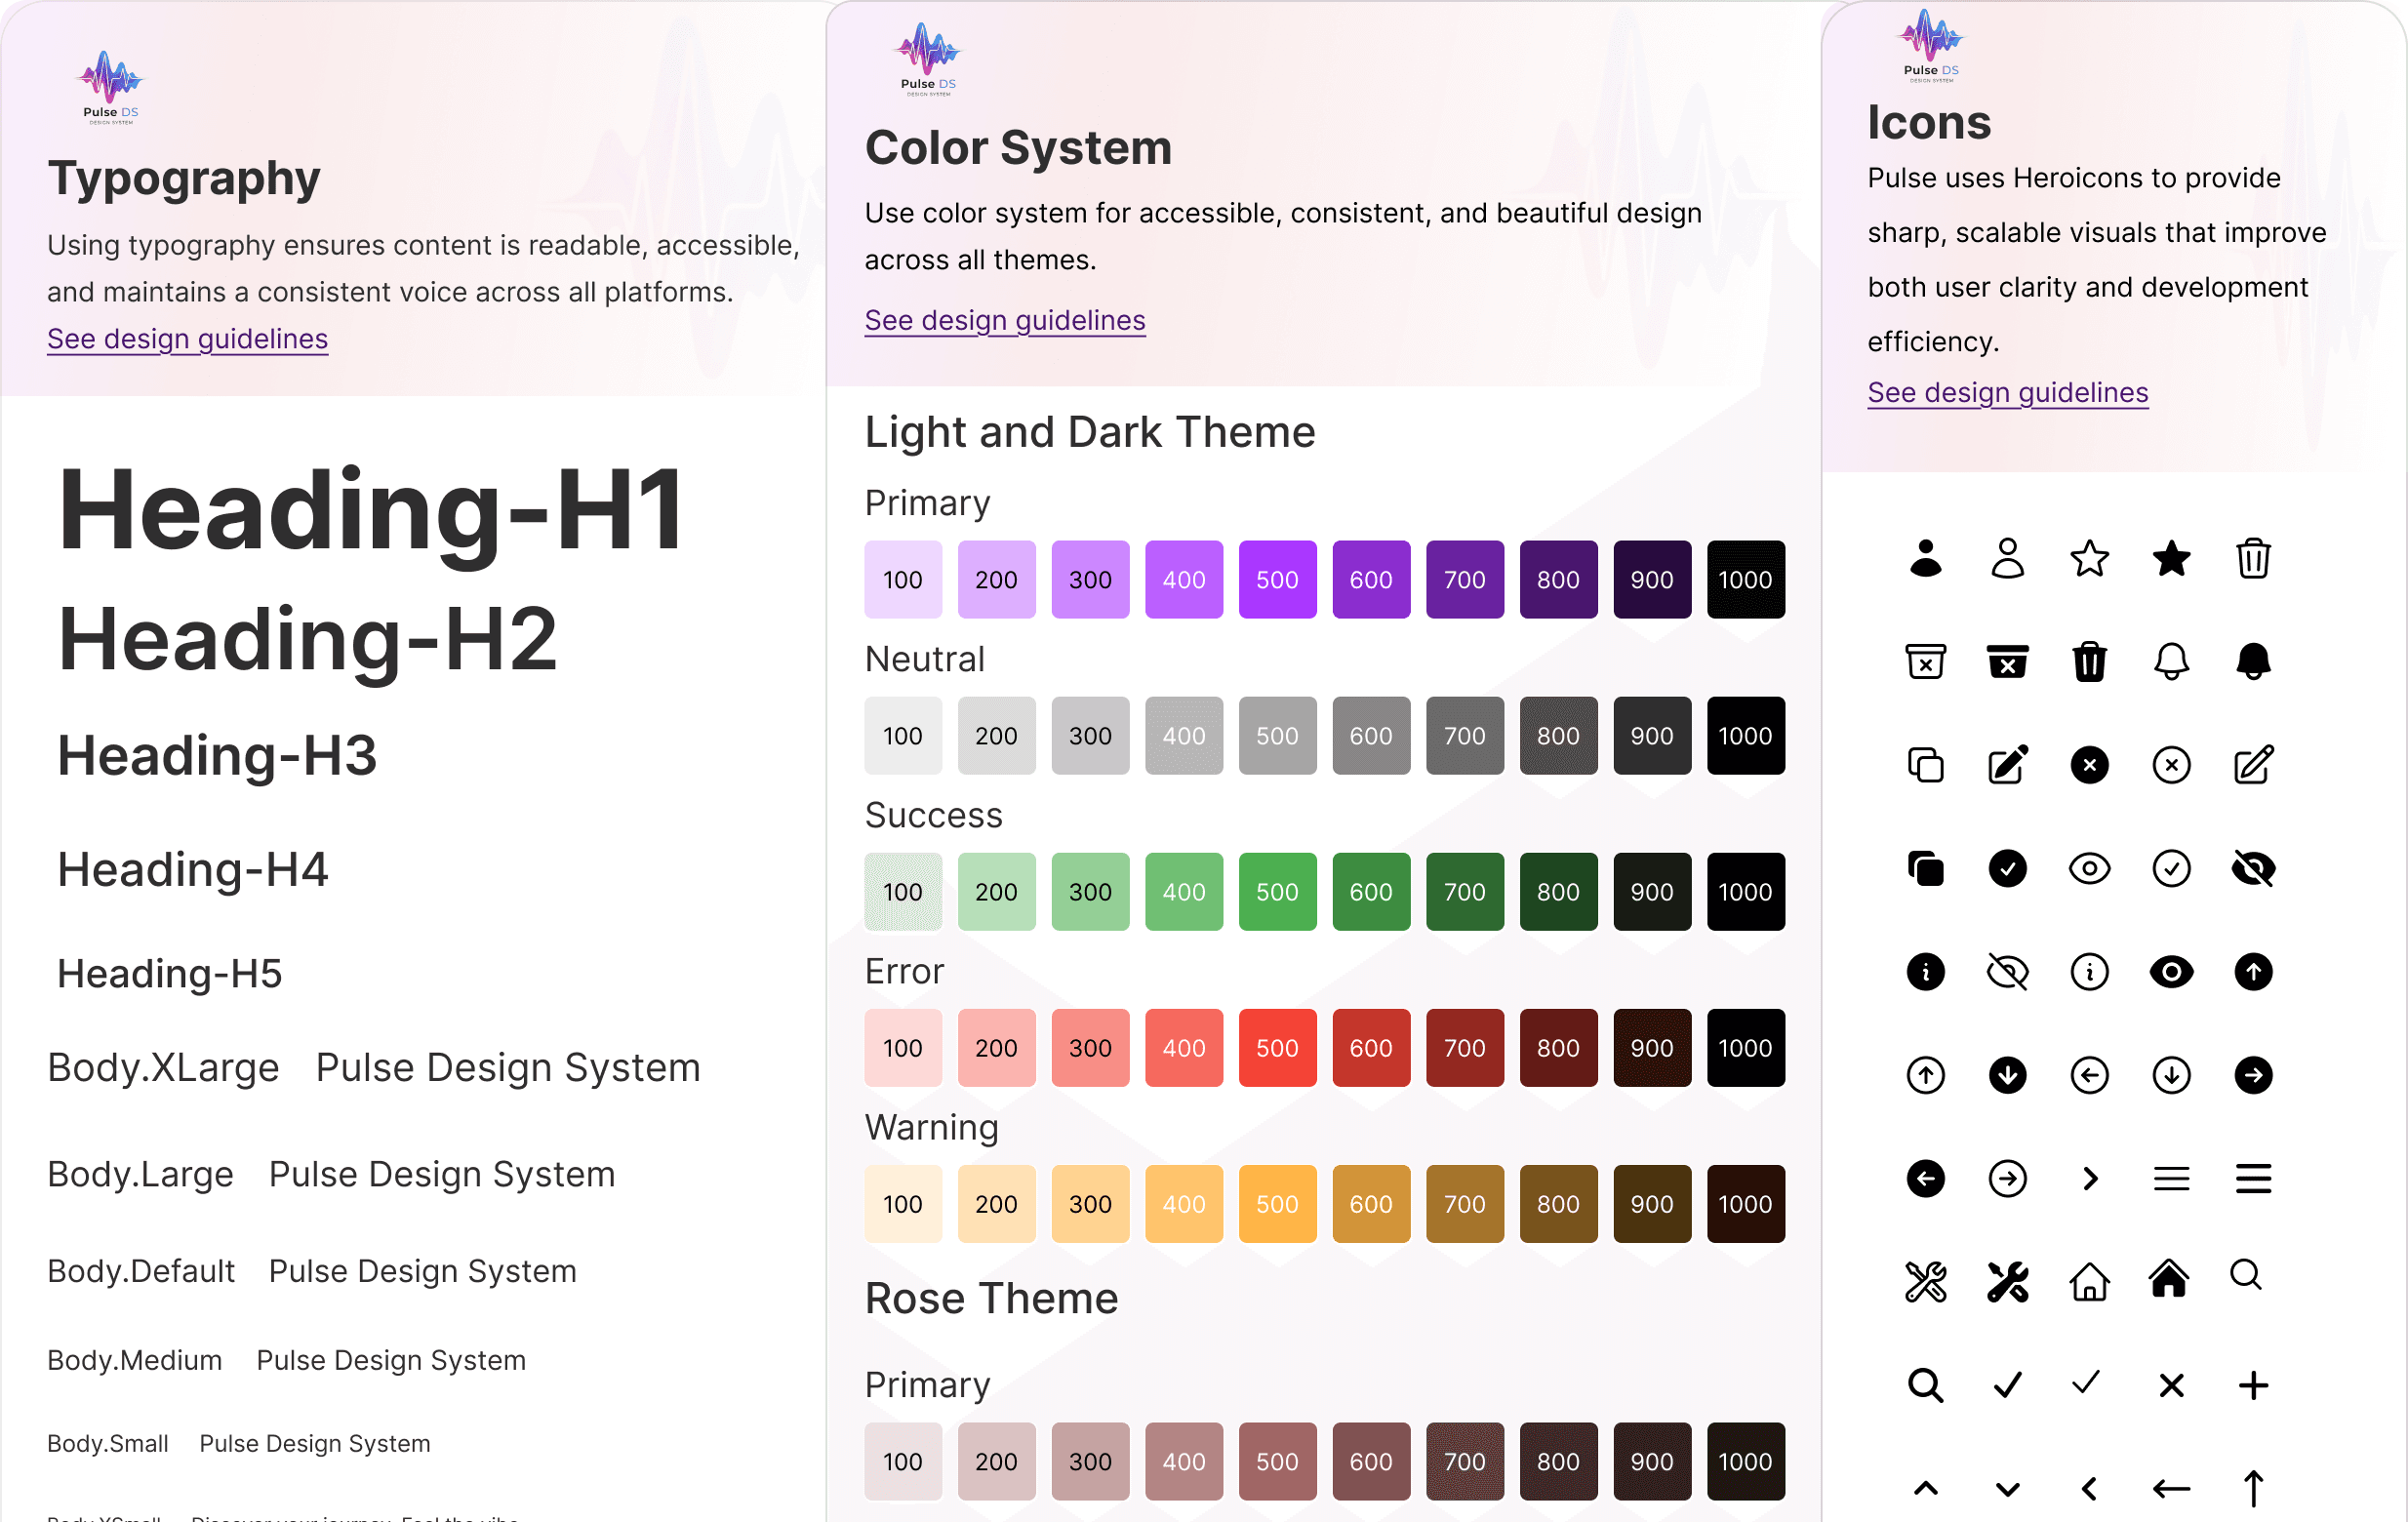2408x1522 pixels.
Task: Click the right chevron icon
Action: click(x=2089, y=1178)
